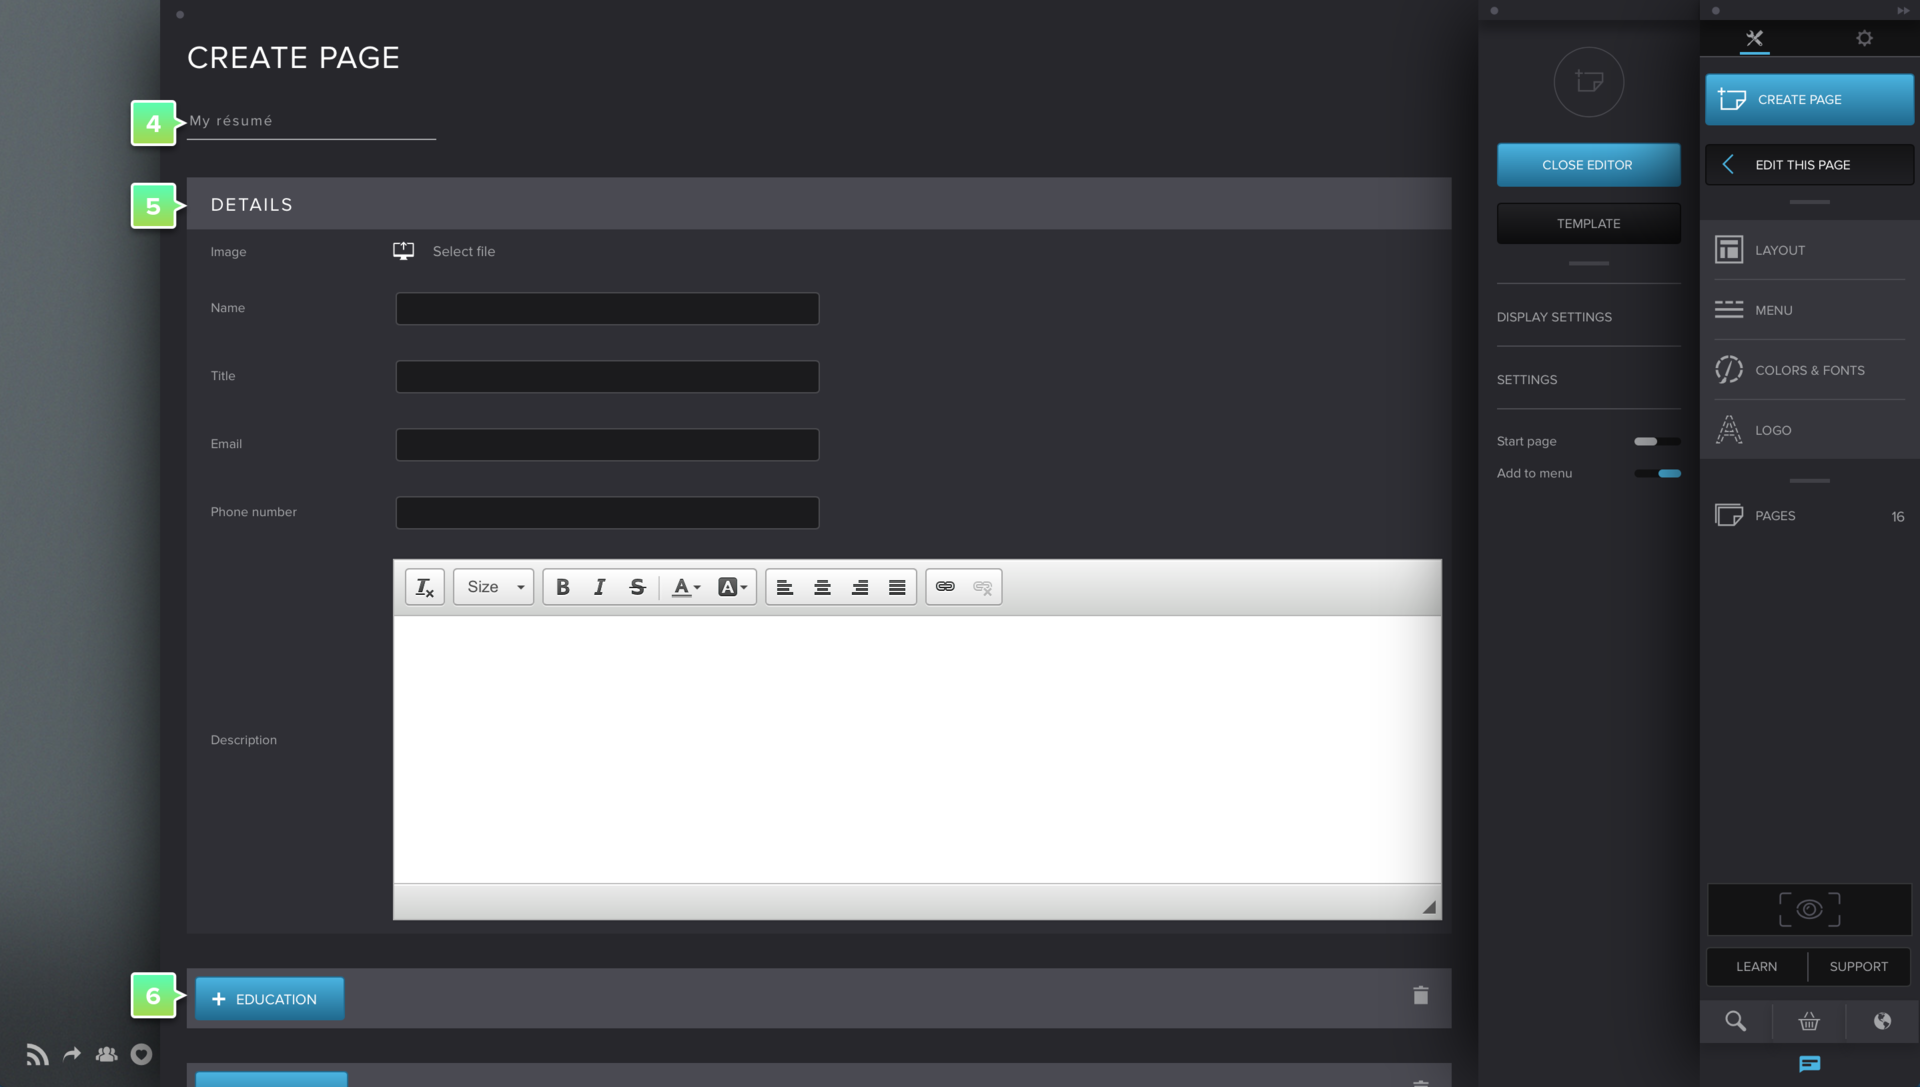The height and width of the screenshot is (1087, 1920).
Task: Toggle the Add to menu switch
Action: point(1657,473)
